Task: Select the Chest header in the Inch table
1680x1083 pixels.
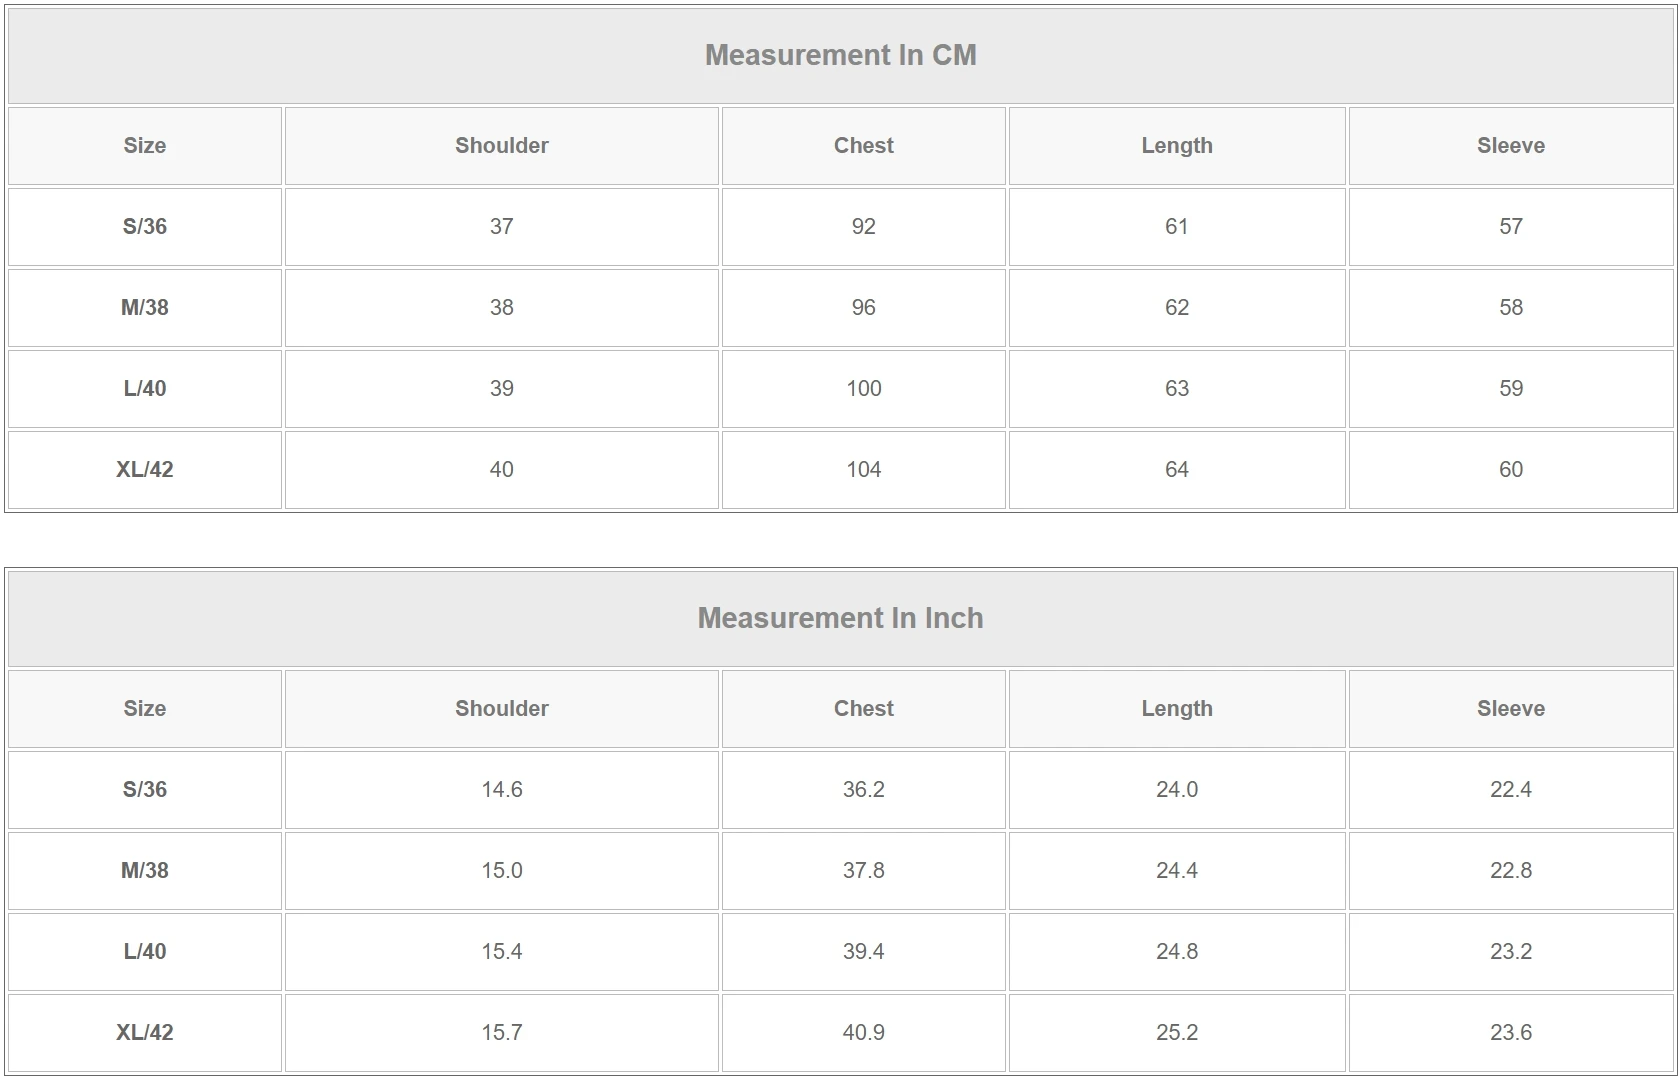Action: [863, 709]
